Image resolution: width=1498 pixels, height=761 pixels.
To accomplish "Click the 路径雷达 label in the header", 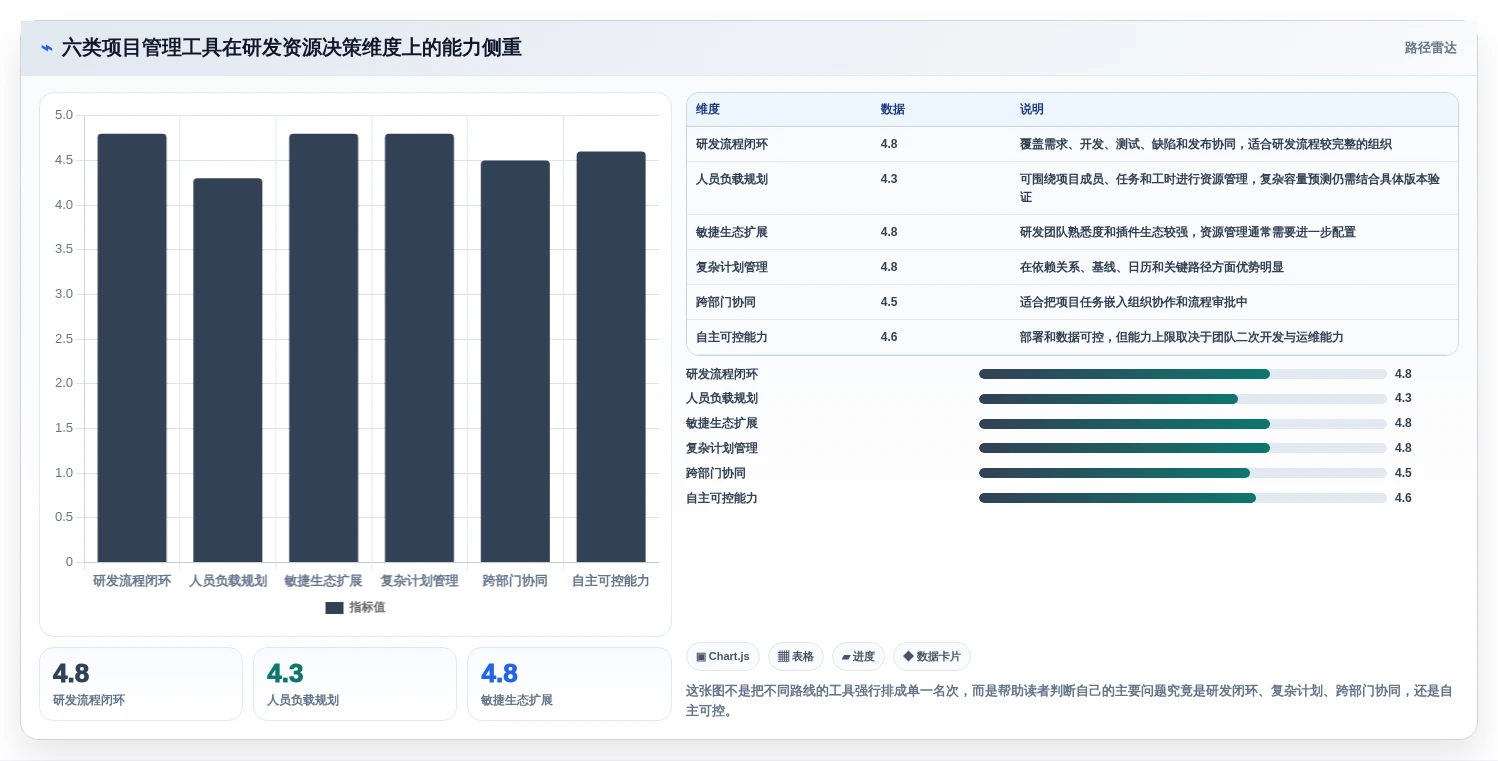I will pyautogui.click(x=1430, y=48).
